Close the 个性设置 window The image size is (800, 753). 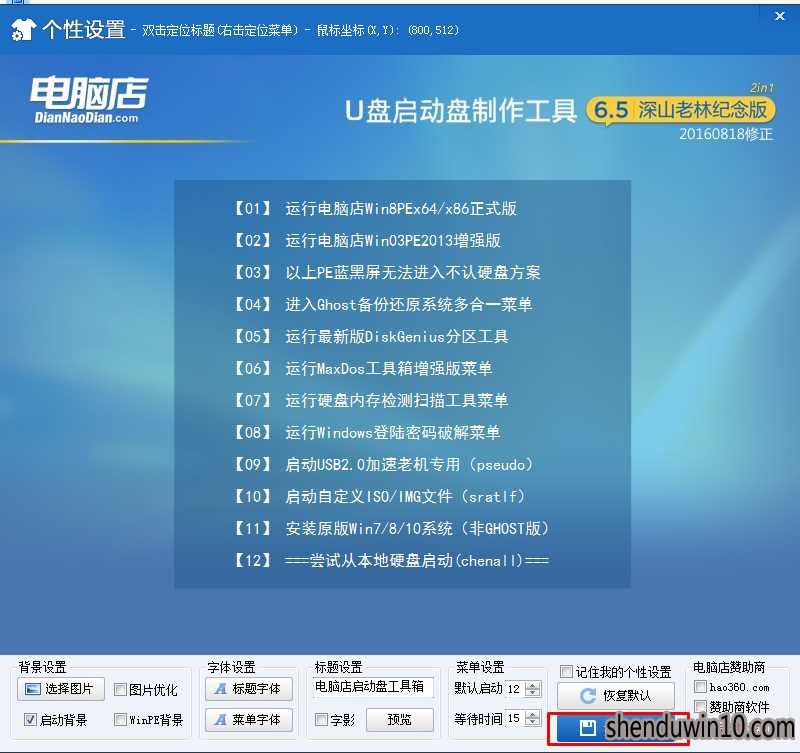point(779,16)
